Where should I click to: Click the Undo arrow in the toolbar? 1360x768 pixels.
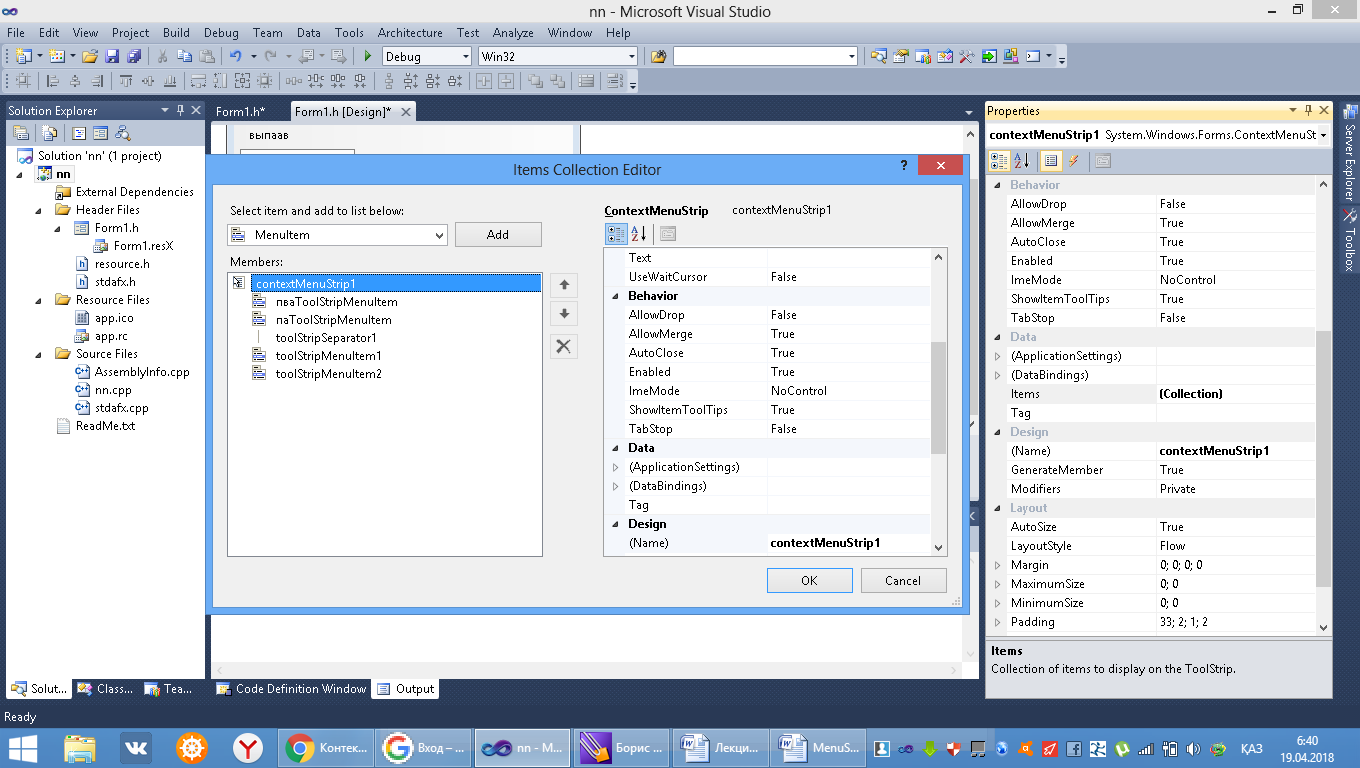235,57
